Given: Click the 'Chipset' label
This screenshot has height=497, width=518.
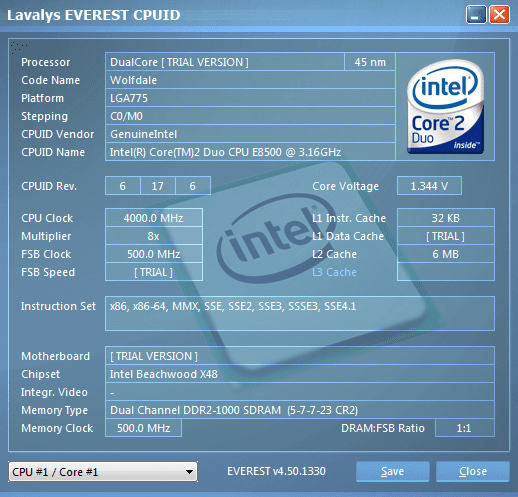Looking at the screenshot, I should pyautogui.click(x=41, y=374).
